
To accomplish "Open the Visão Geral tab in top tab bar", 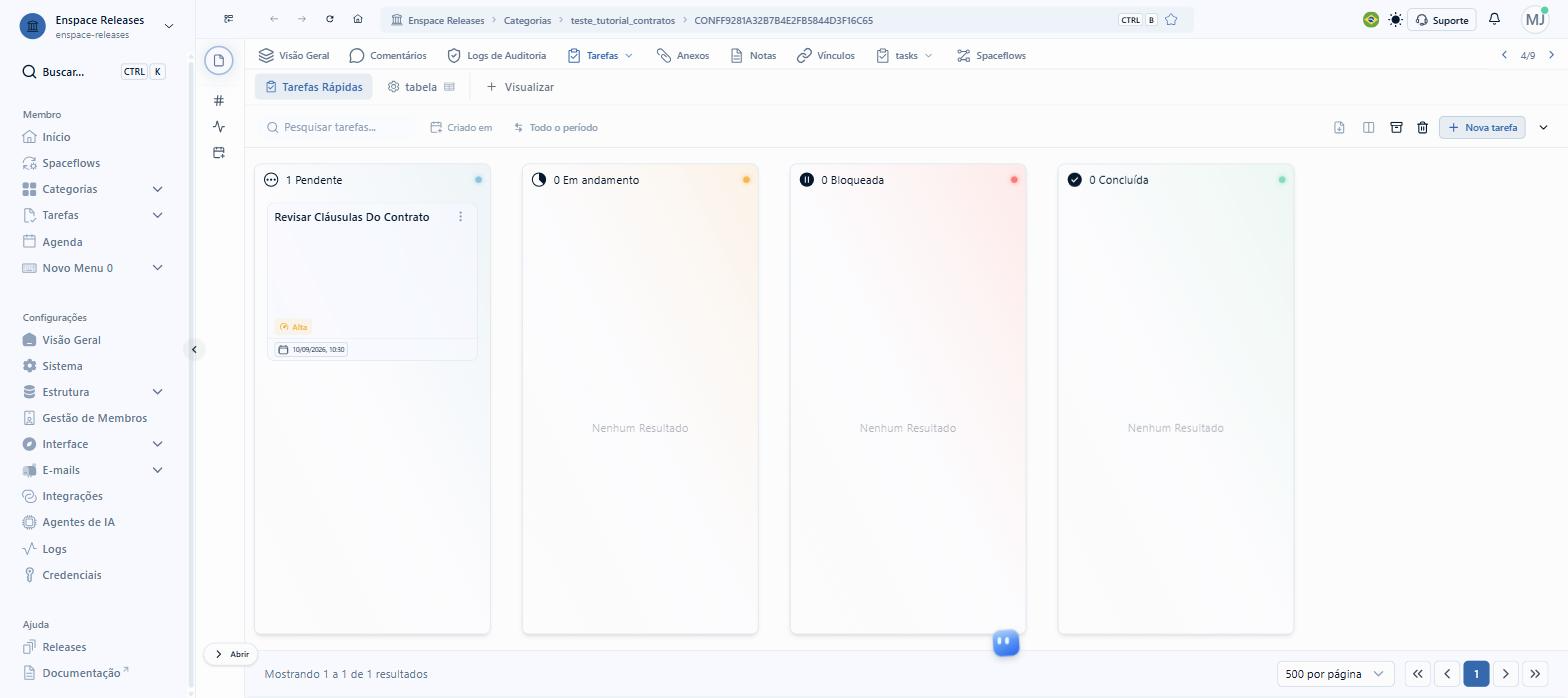I will point(294,55).
